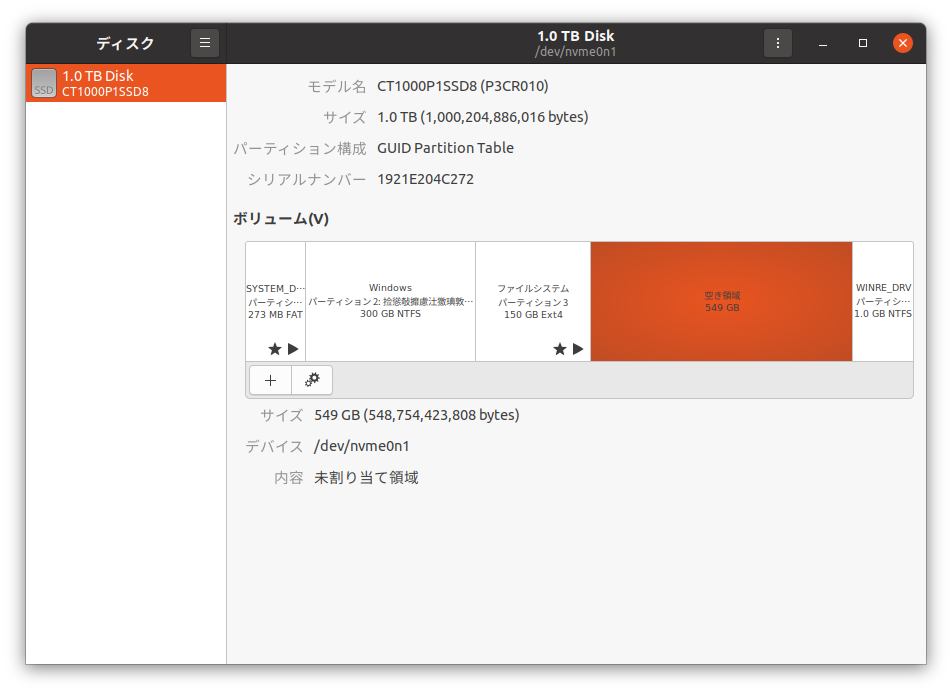The height and width of the screenshot is (693, 952).
Task: Select the 空き領域 549 GB free space segment
Action: pos(721,300)
